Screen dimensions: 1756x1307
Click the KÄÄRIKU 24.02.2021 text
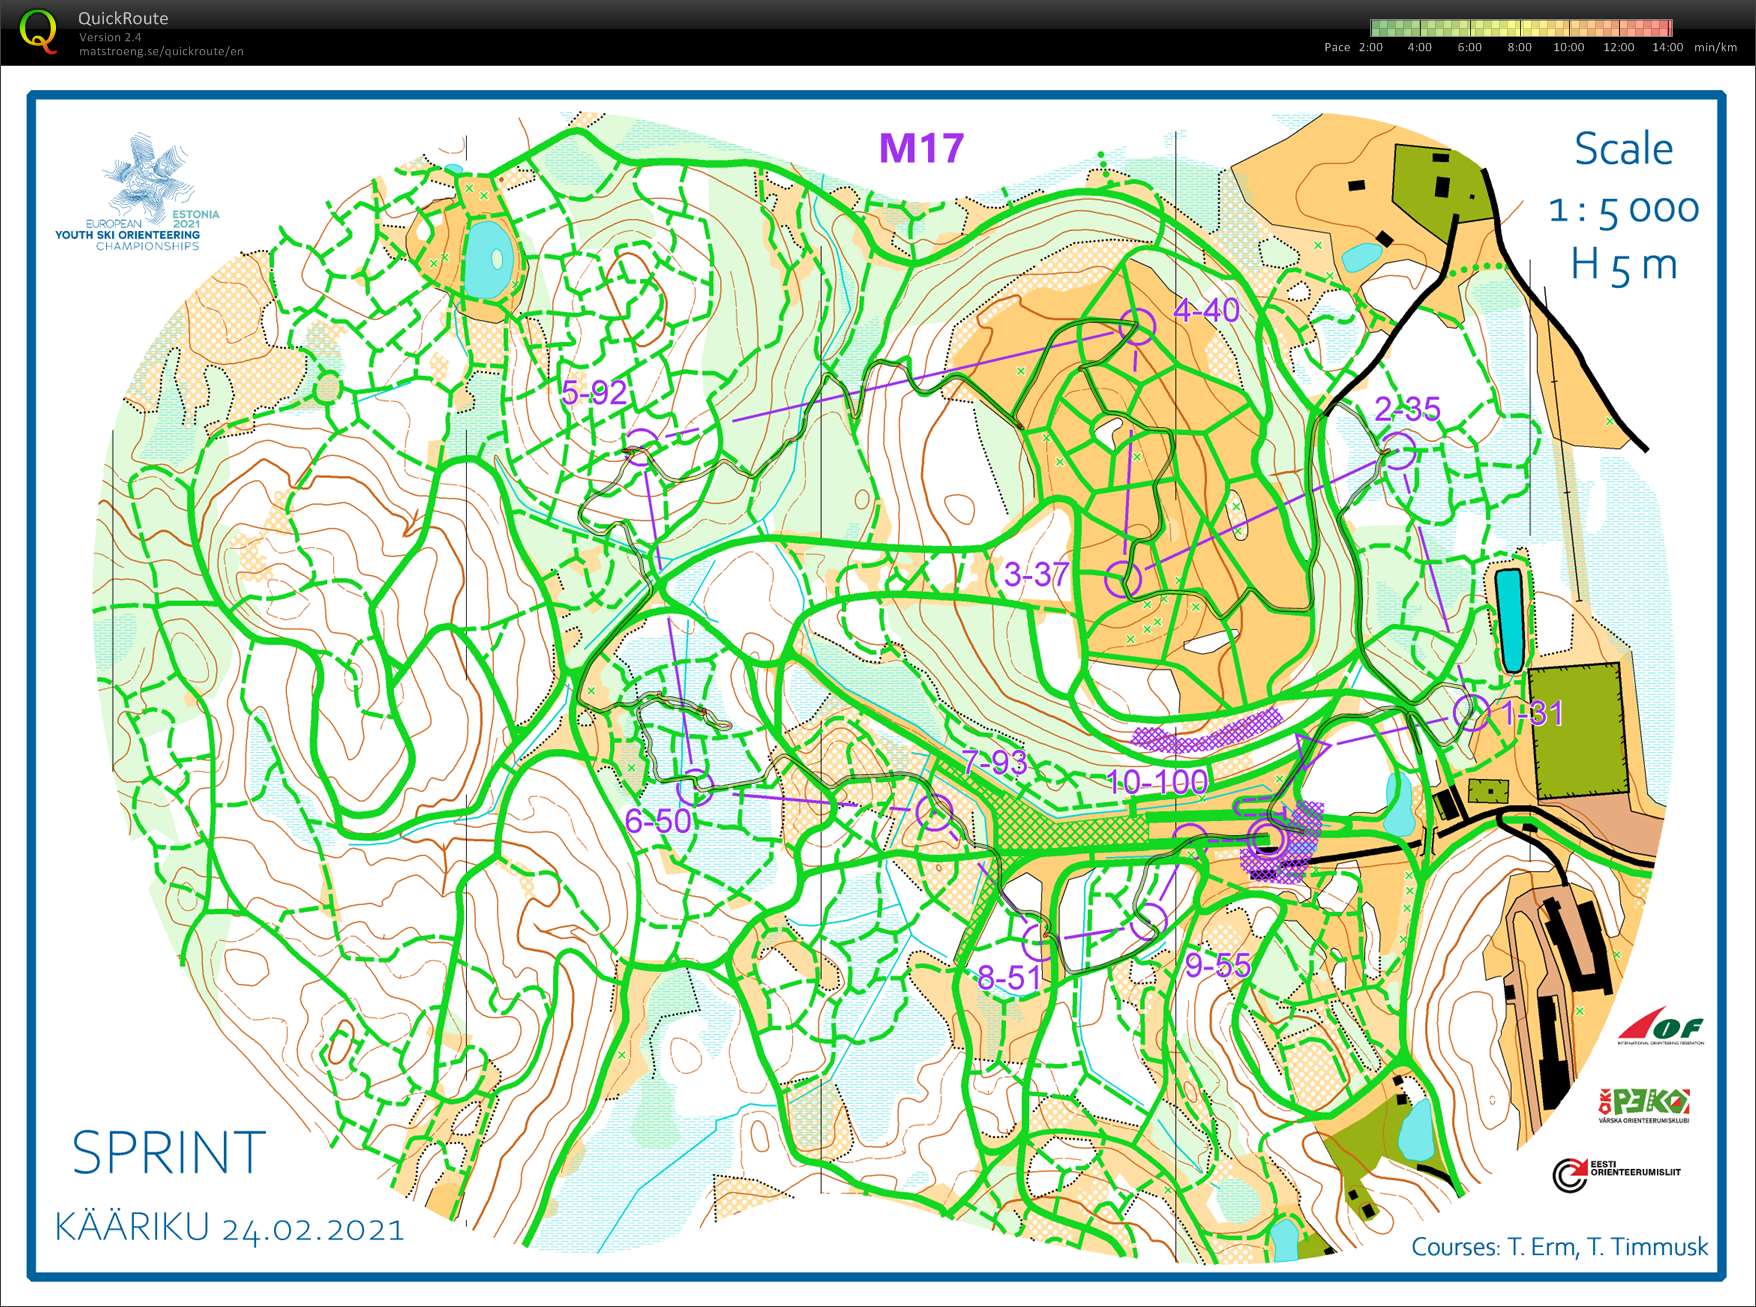tap(229, 1227)
